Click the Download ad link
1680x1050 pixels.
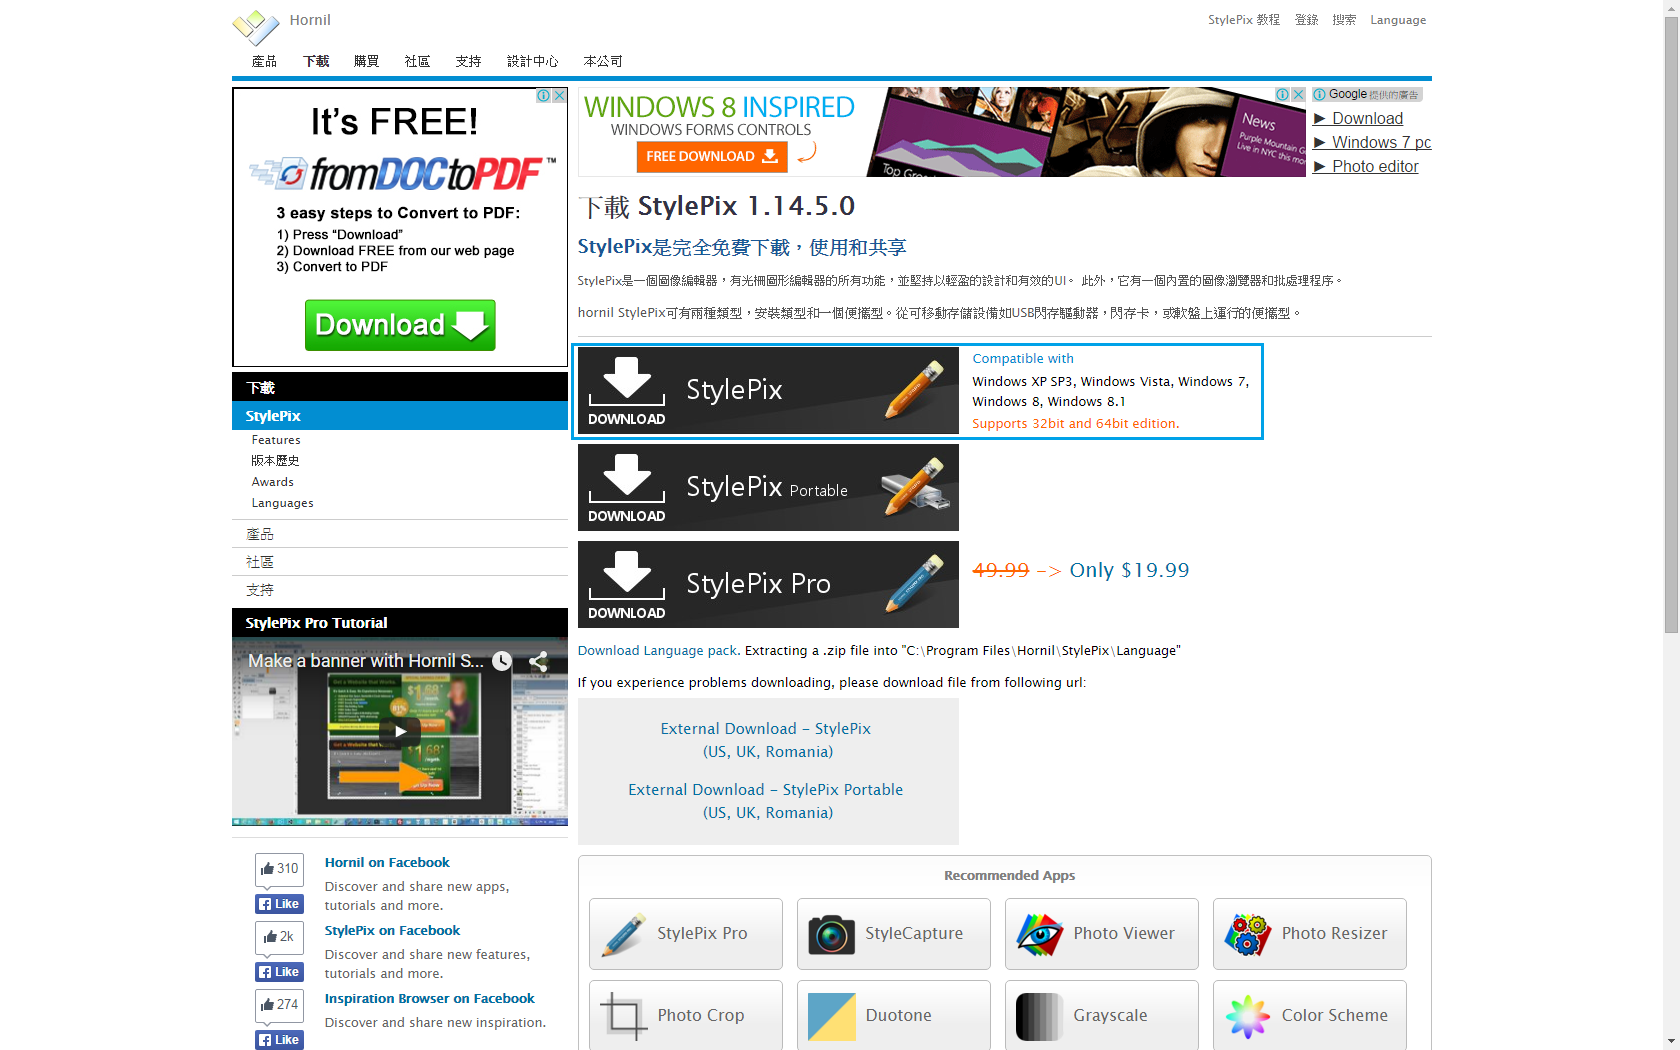point(1367,118)
